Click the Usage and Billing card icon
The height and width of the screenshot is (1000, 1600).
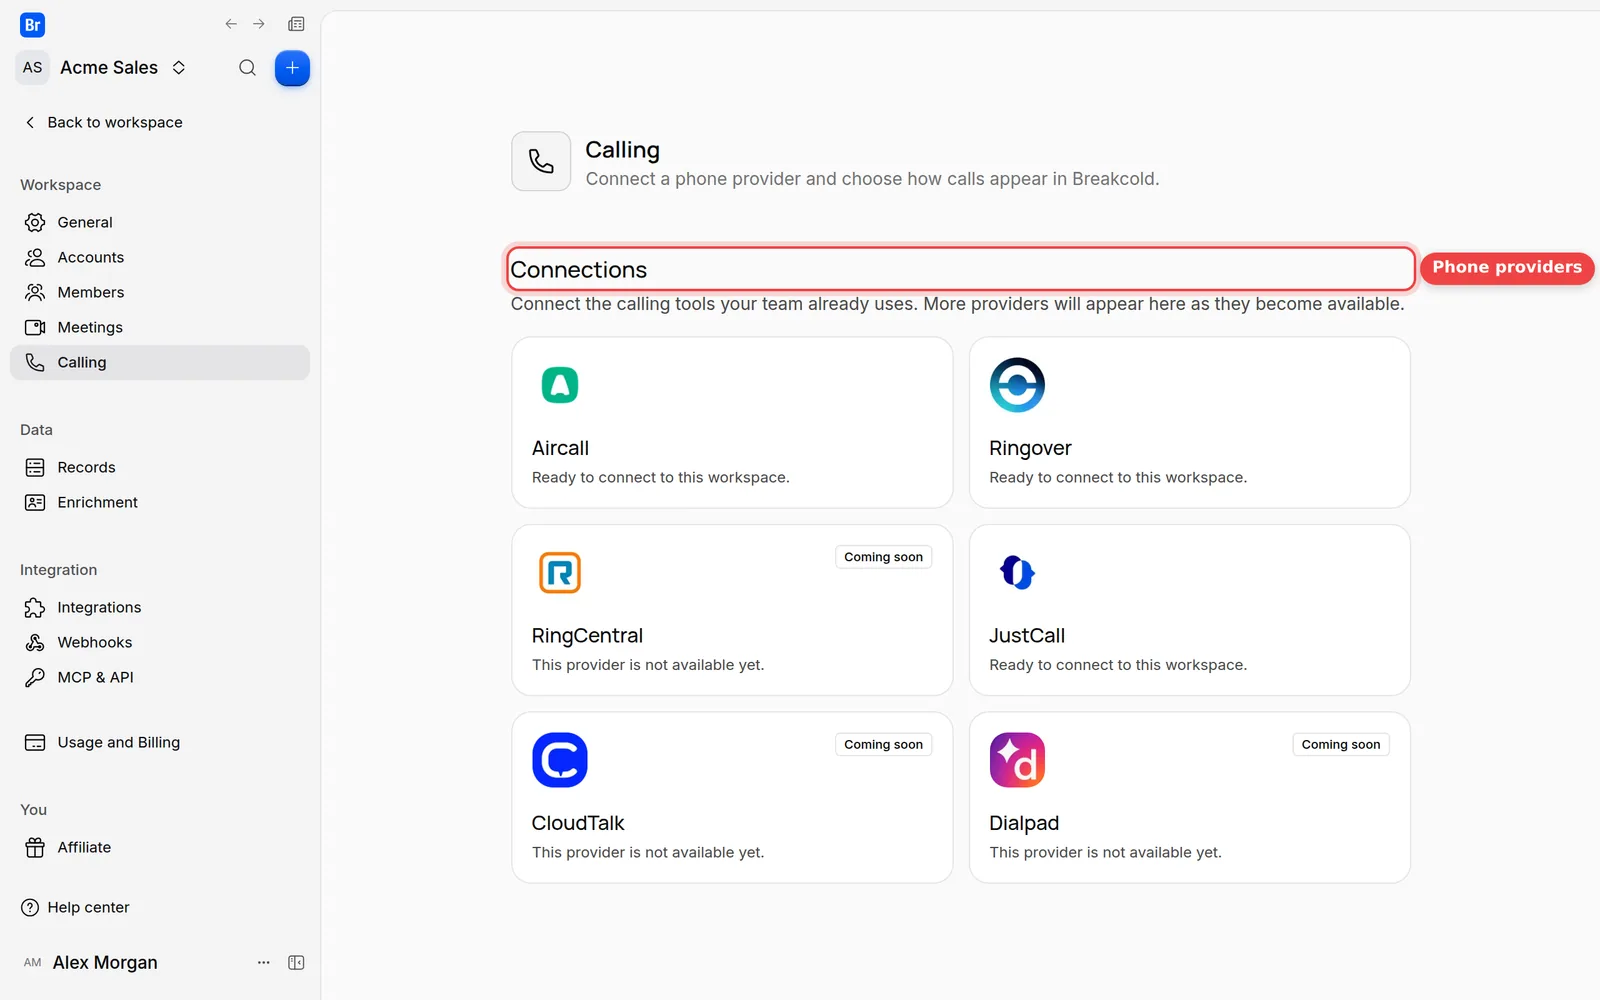pyautogui.click(x=35, y=742)
